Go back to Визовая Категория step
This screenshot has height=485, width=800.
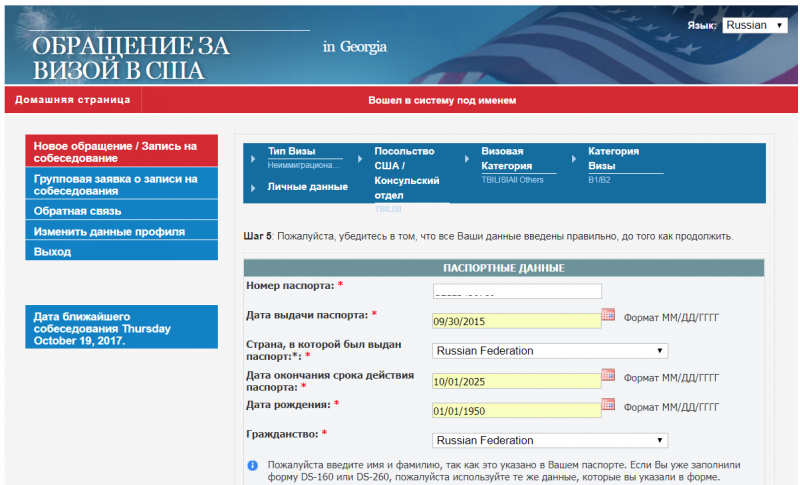pyautogui.click(x=507, y=159)
